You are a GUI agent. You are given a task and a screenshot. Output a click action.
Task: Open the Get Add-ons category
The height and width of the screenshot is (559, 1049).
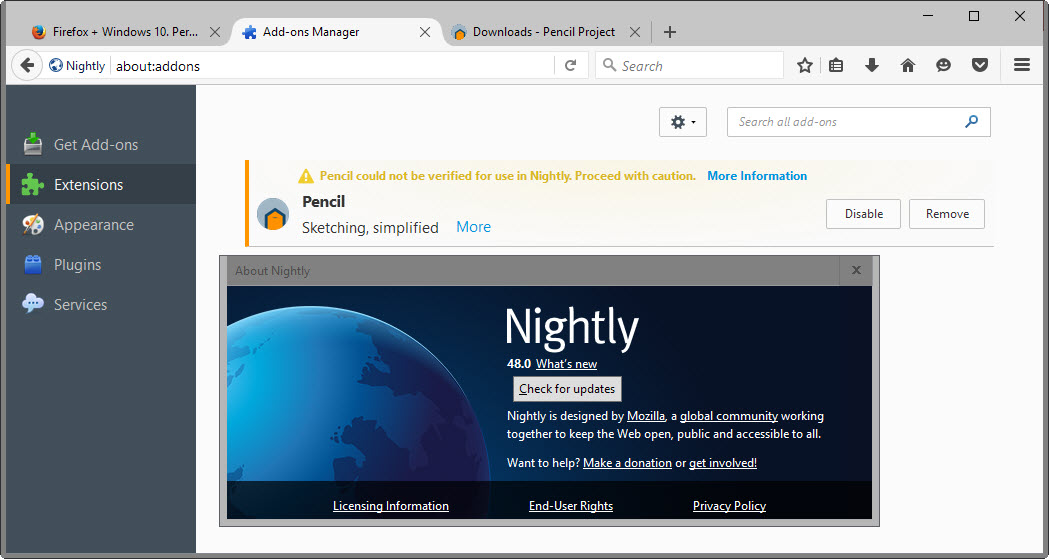100,144
